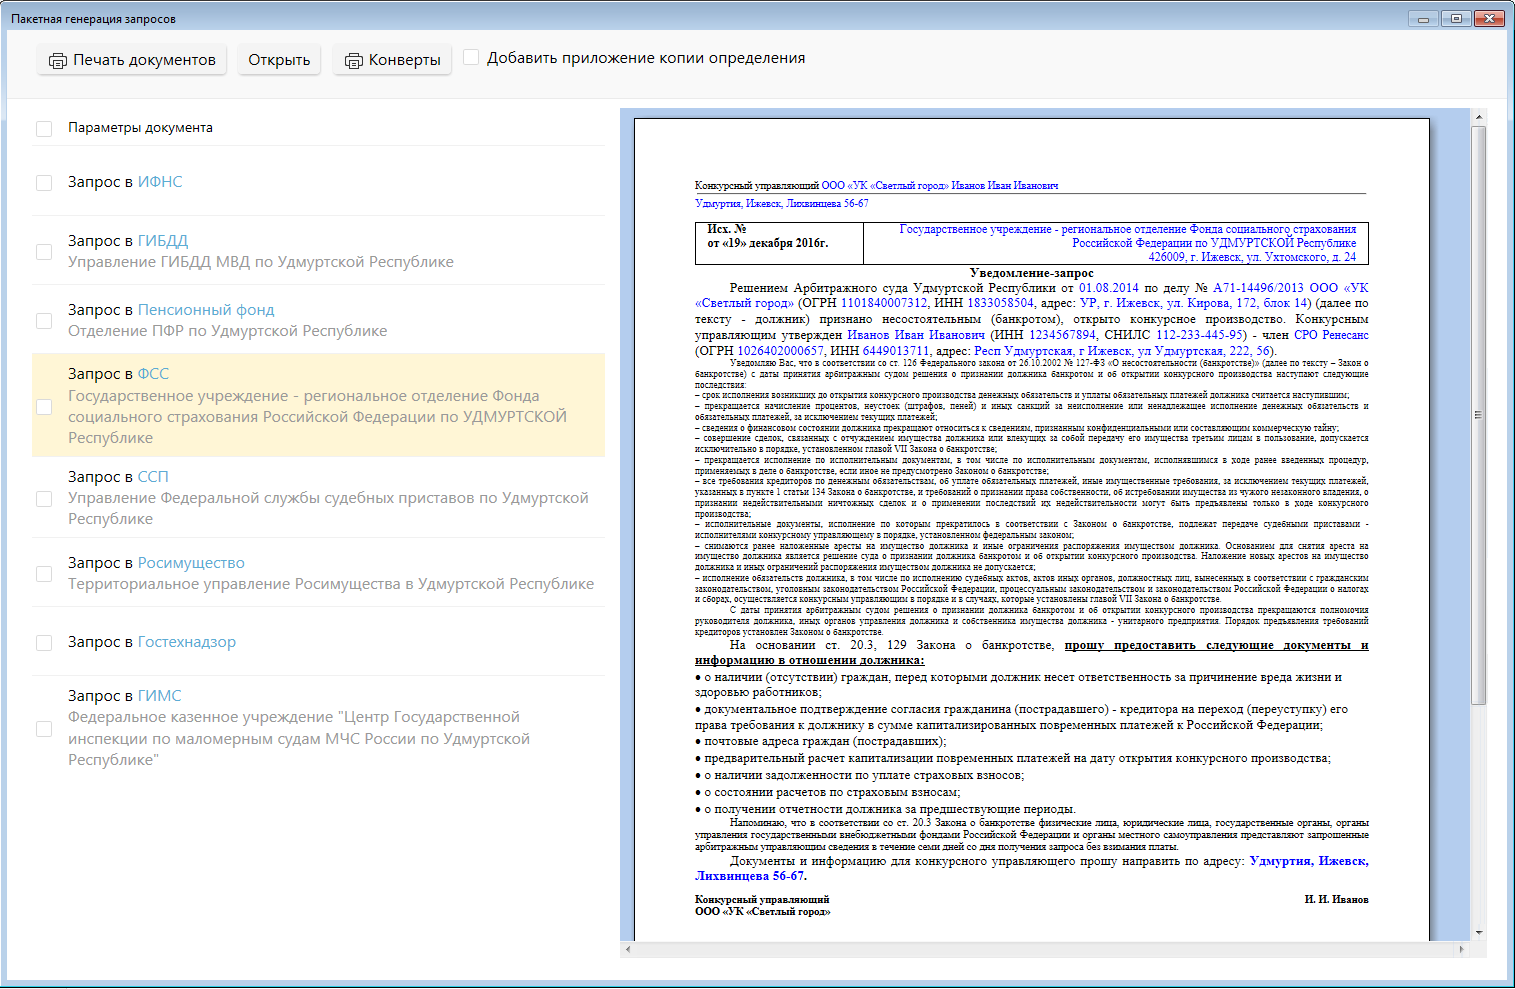Click the Конверты envelopes print button

pos(392,60)
